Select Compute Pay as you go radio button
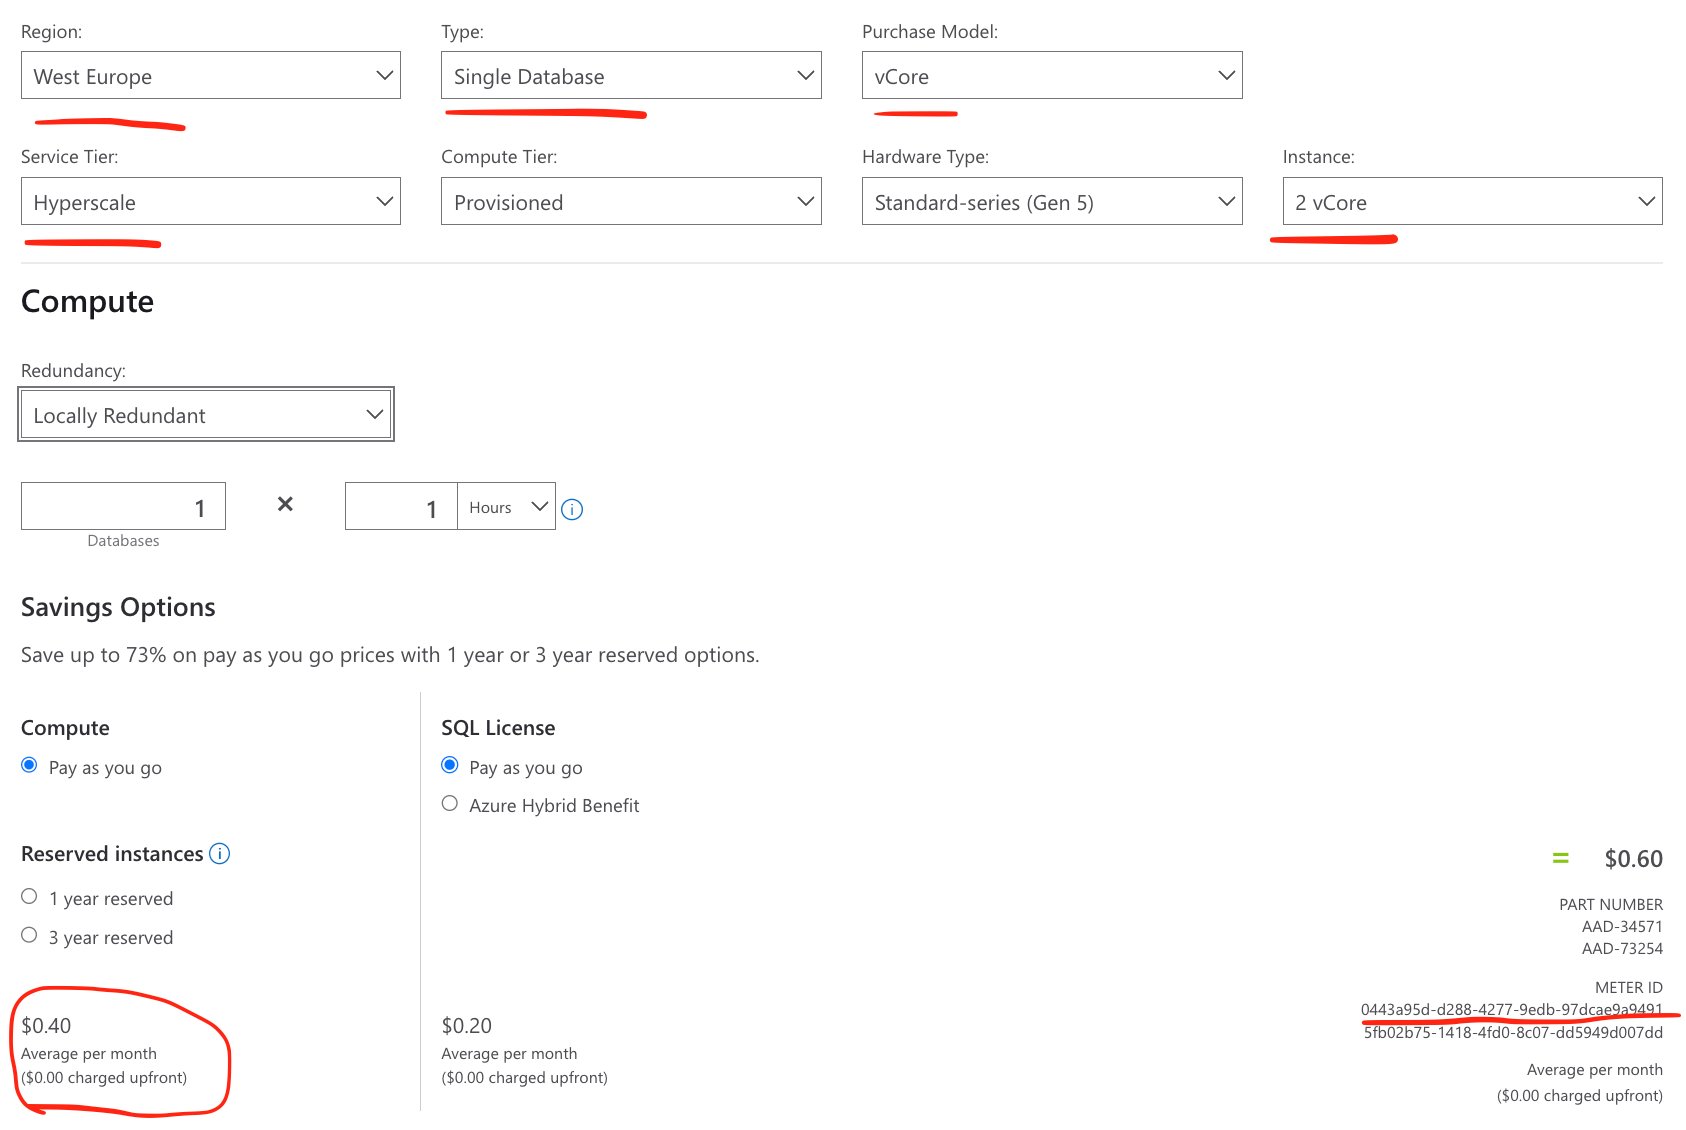This screenshot has height=1130, width=1686. click(30, 766)
